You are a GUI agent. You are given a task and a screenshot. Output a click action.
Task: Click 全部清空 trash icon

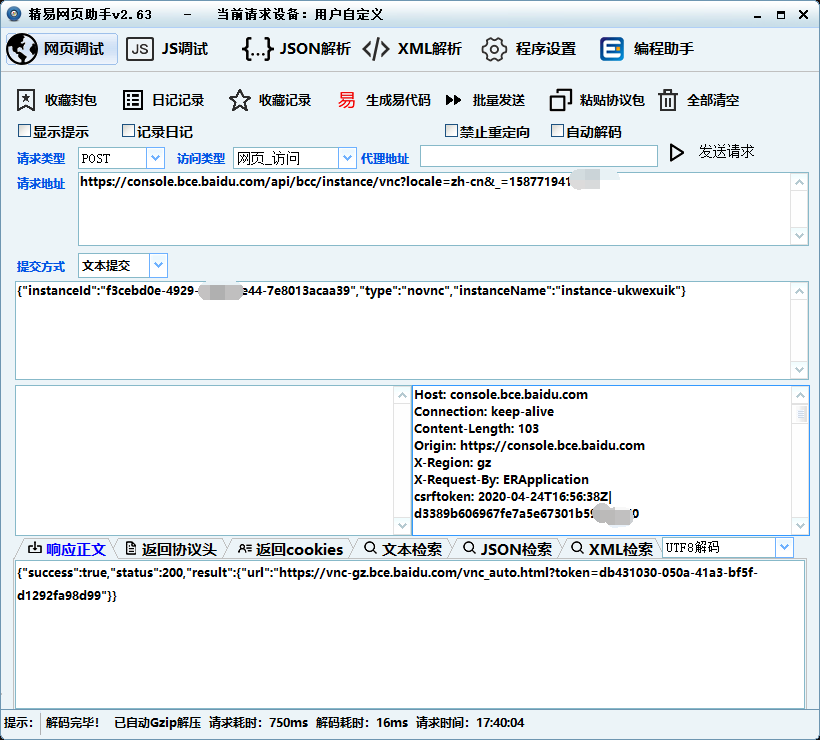pos(668,100)
